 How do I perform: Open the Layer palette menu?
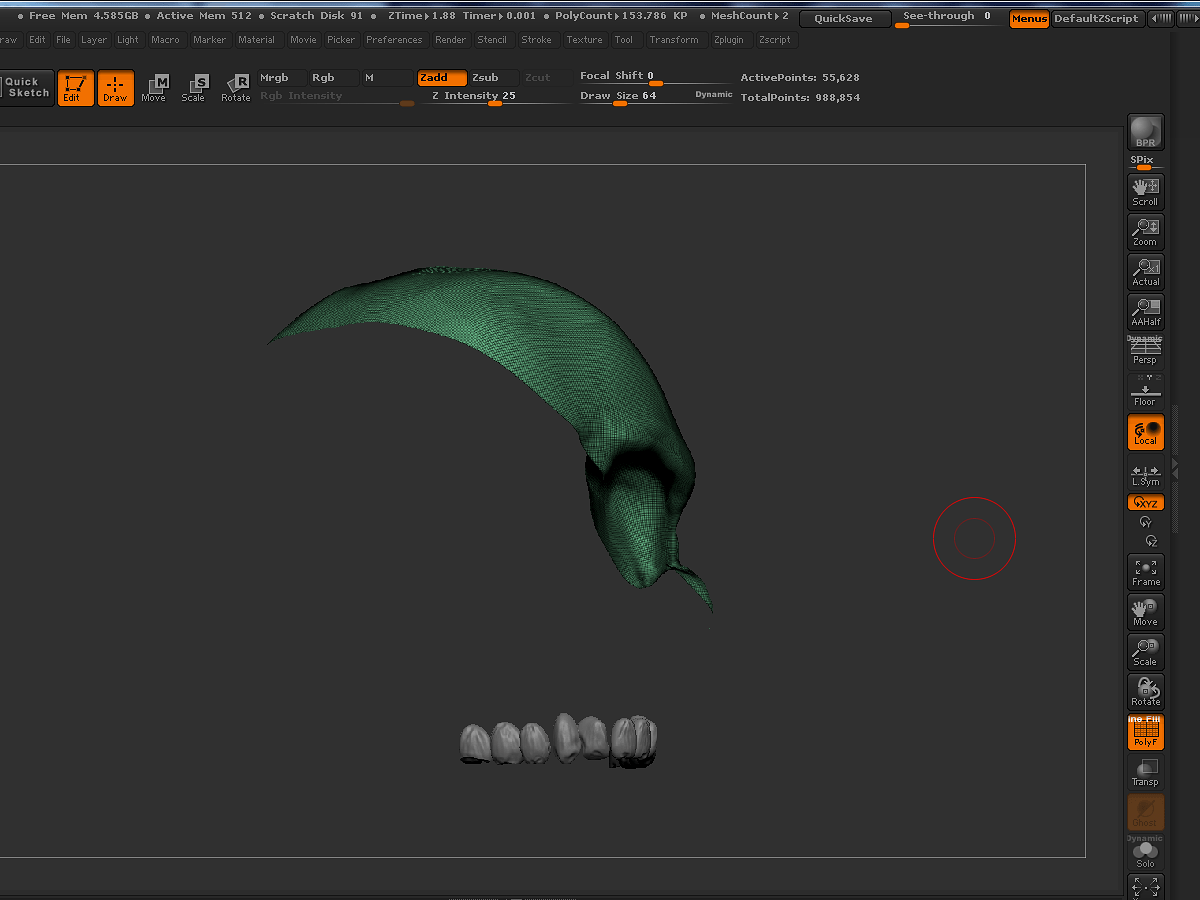coord(94,40)
